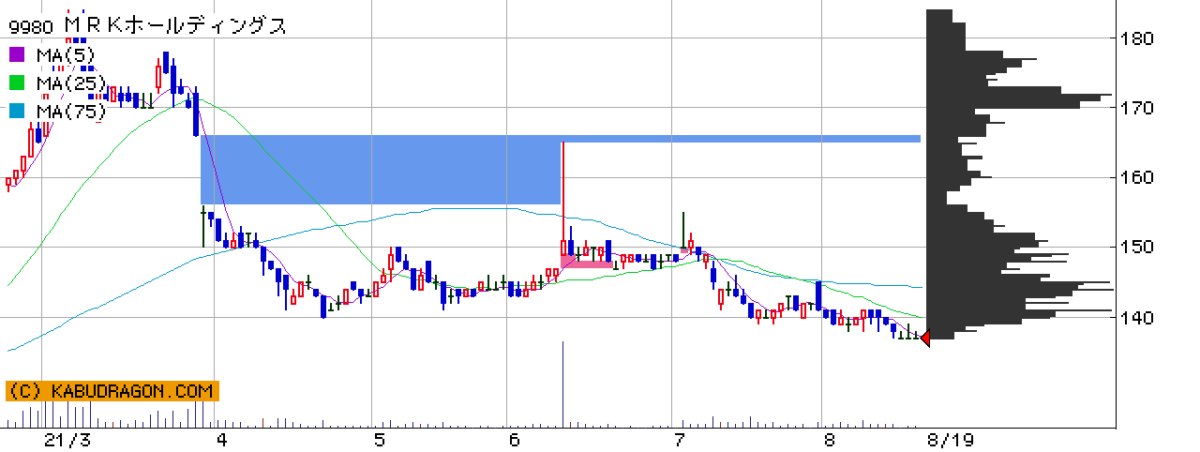Image resolution: width=1200 pixels, height=452 pixels.
Task: Click the MA(75) legend label
Action: 70,110
